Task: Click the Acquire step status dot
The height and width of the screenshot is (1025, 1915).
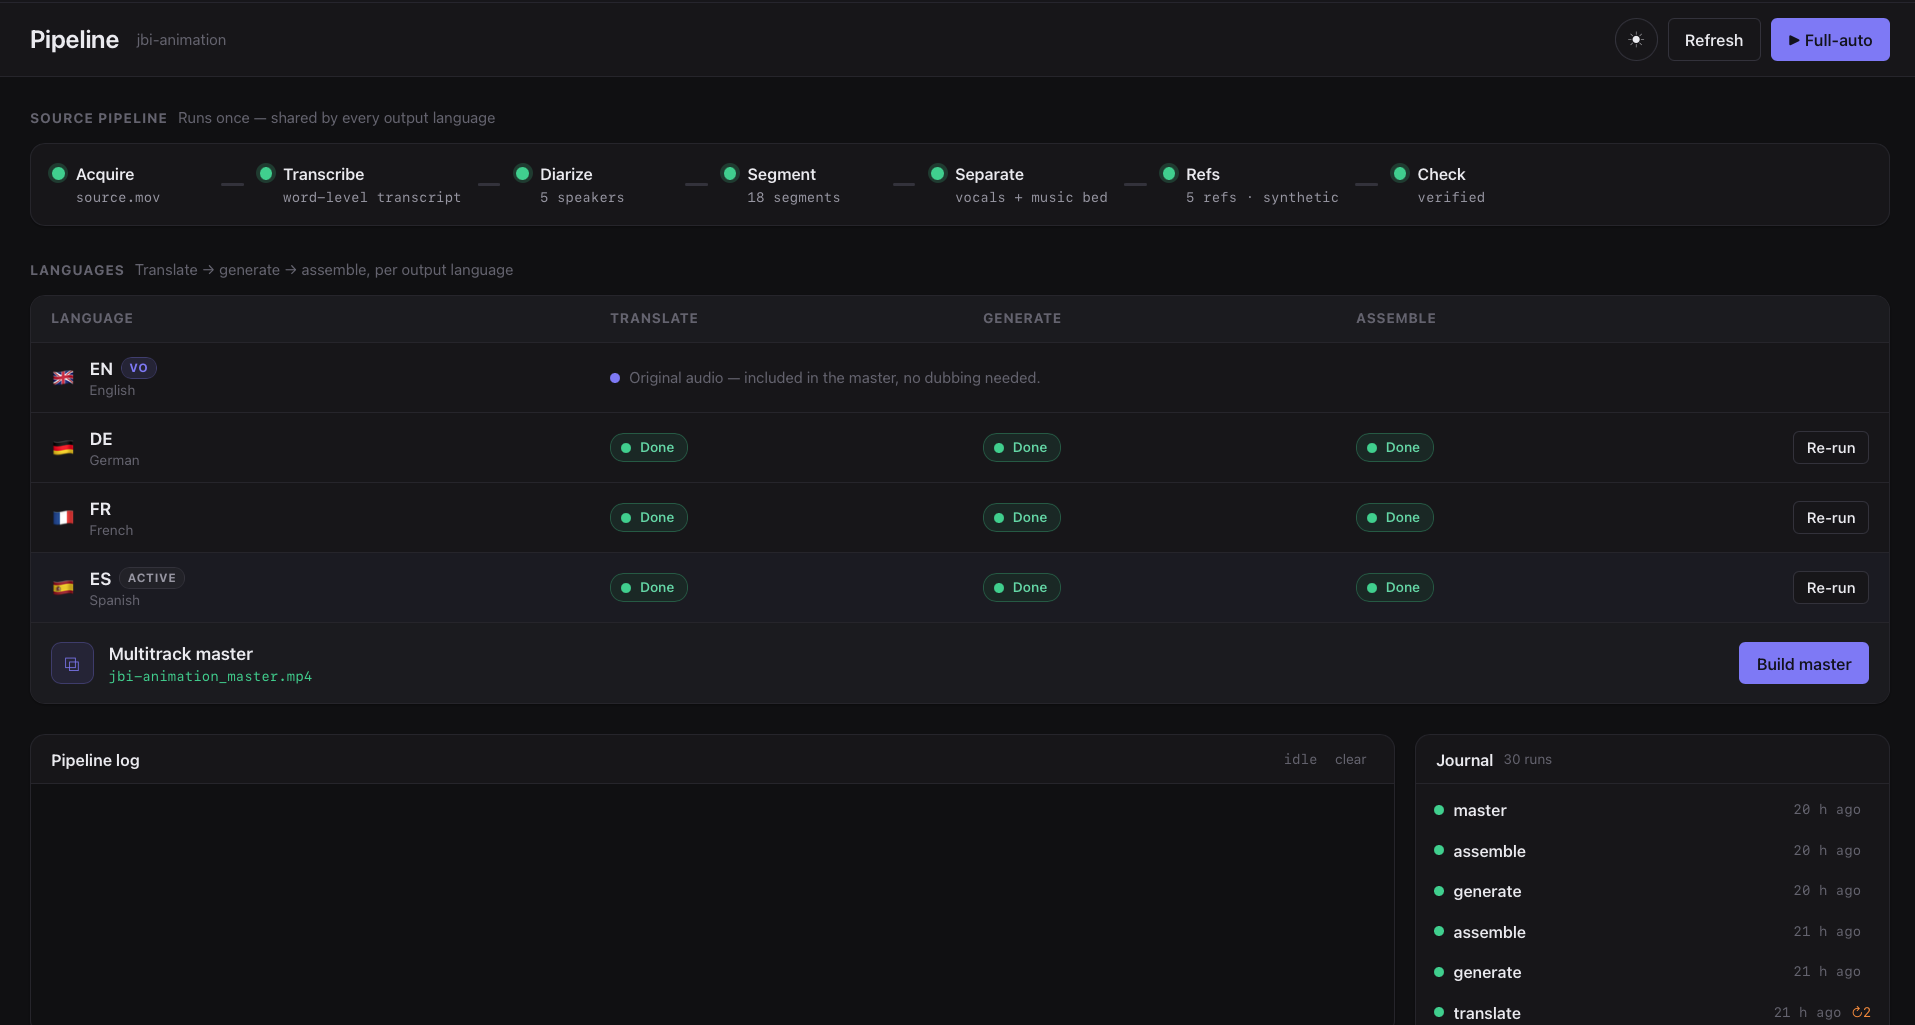Action: click(x=58, y=174)
